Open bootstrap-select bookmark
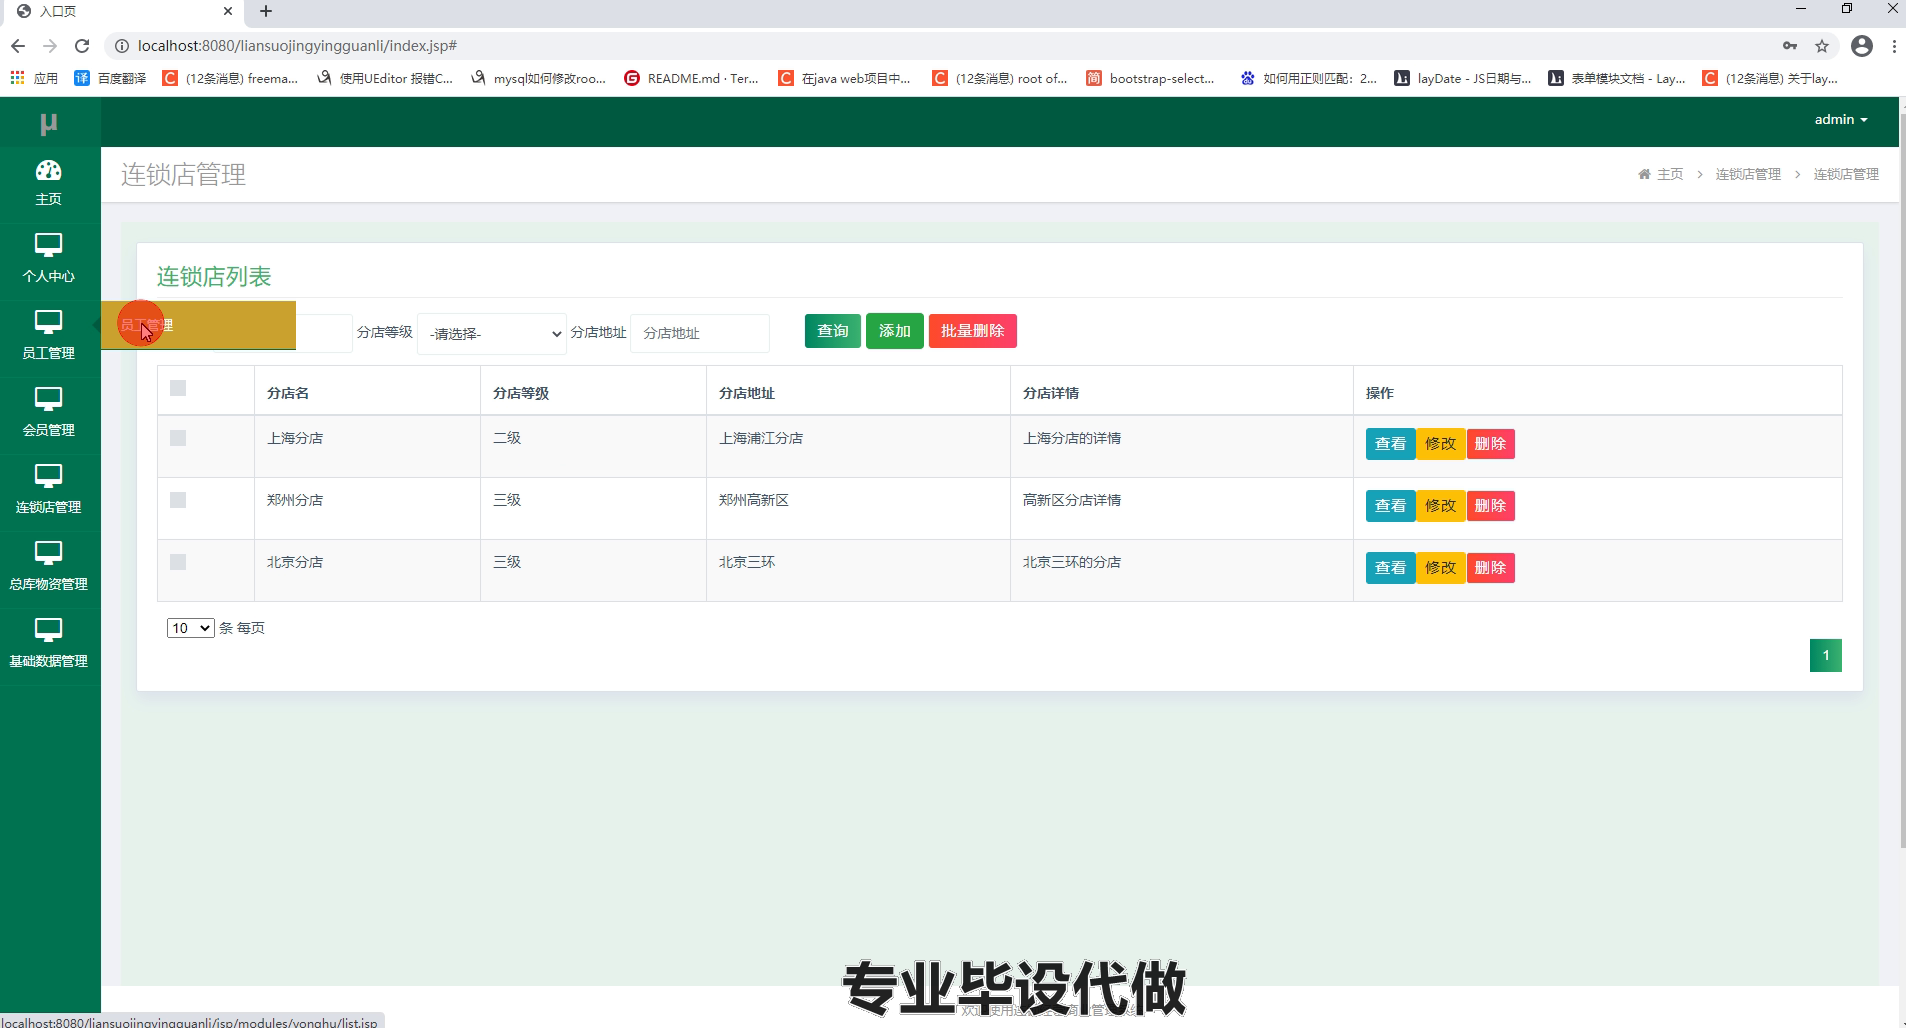1906x1028 pixels. (x=1150, y=78)
